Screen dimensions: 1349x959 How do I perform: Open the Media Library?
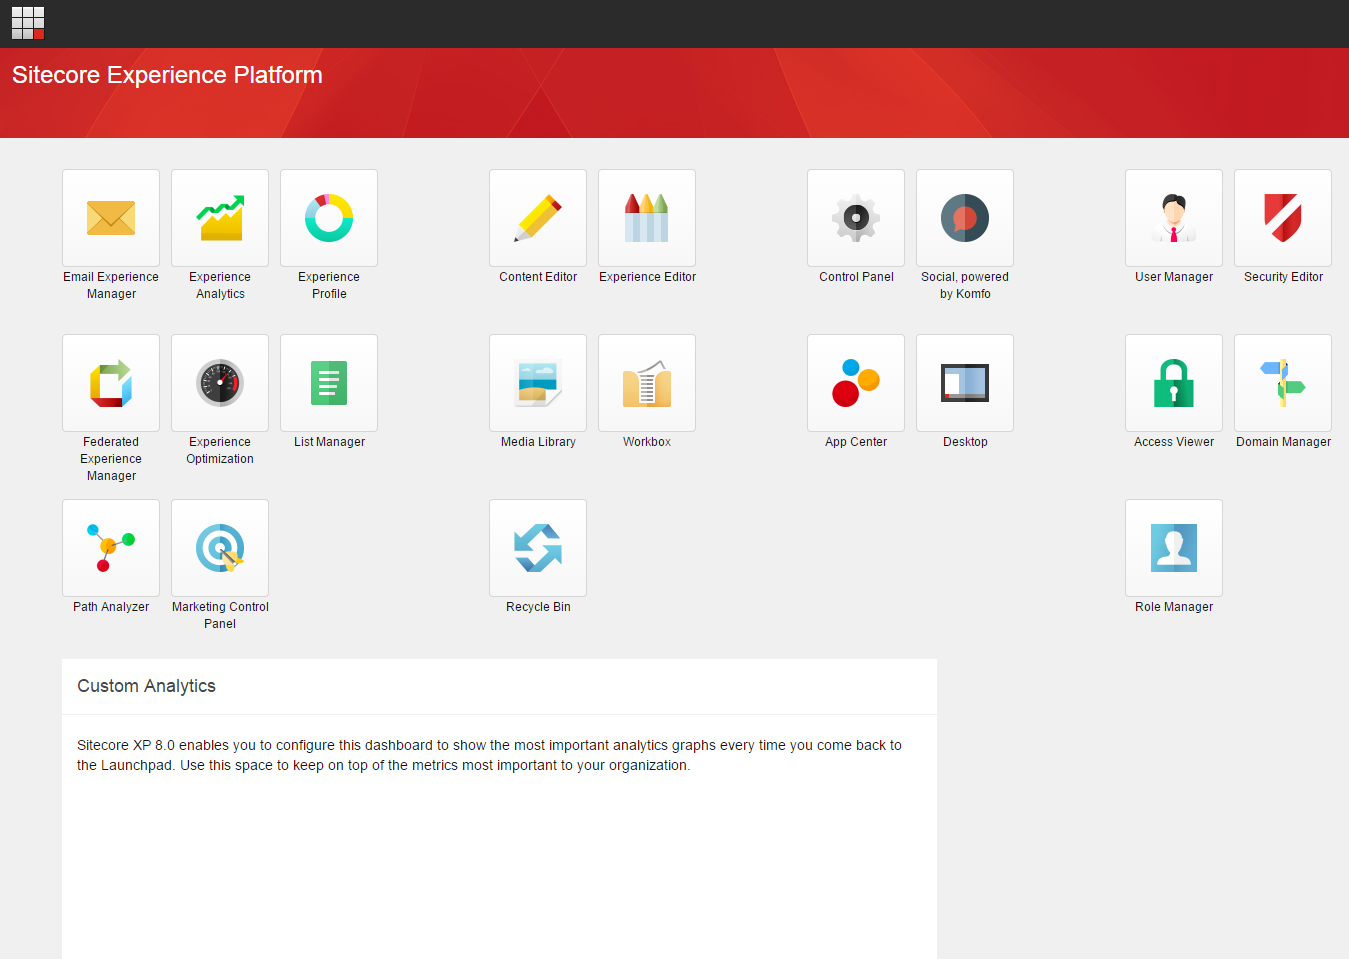pyautogui.click(x=538, y=383)
